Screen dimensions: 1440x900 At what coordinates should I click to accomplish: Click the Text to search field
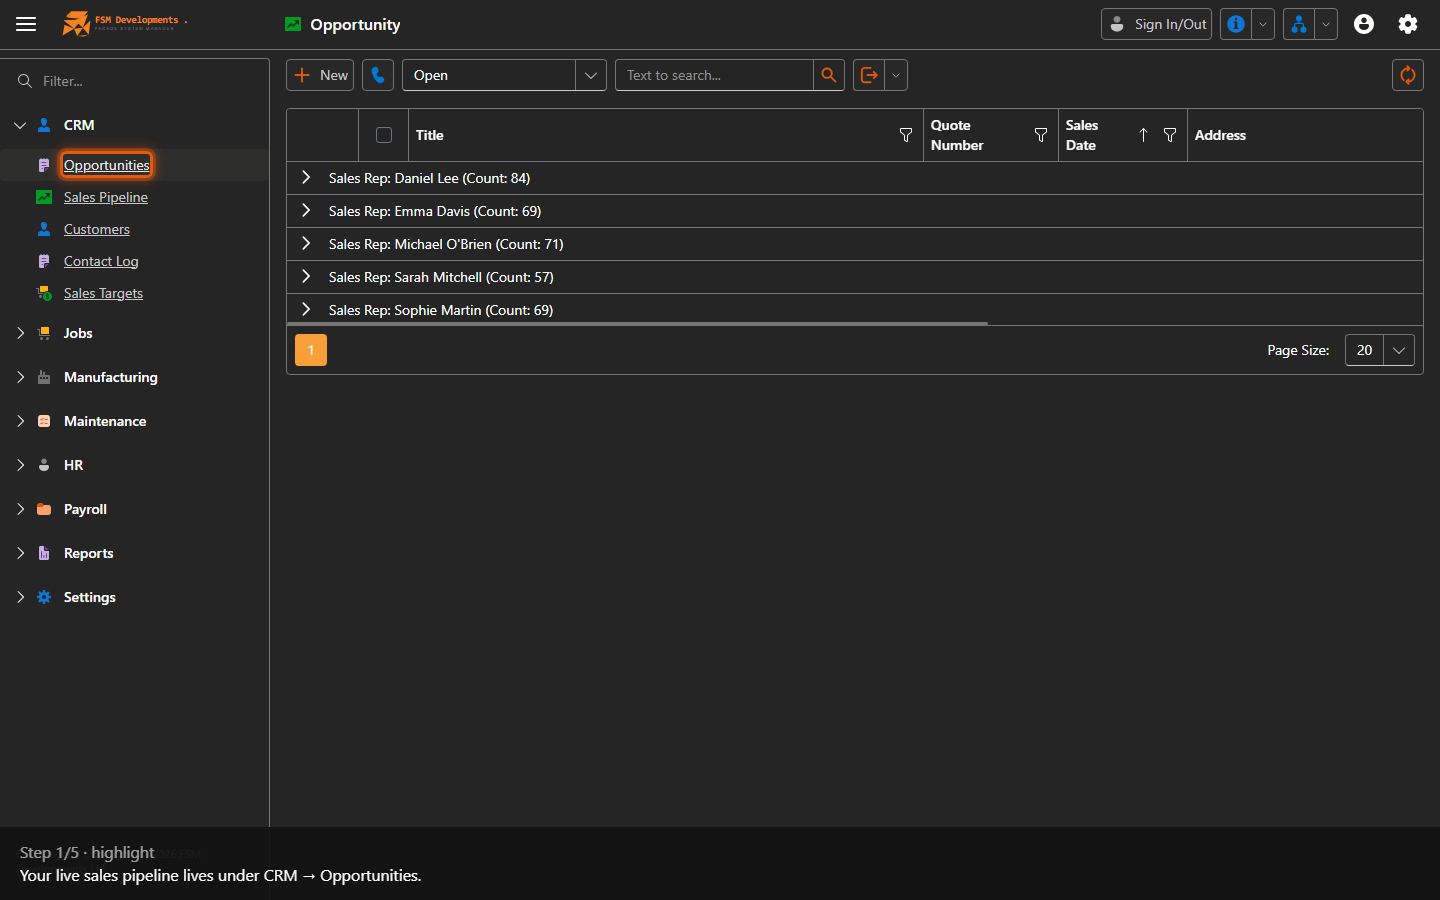(714, 75)
